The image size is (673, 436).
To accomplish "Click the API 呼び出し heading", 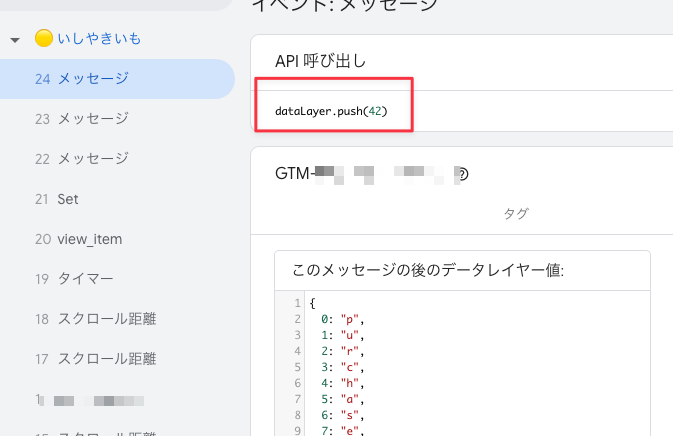I will click(321, 61).
